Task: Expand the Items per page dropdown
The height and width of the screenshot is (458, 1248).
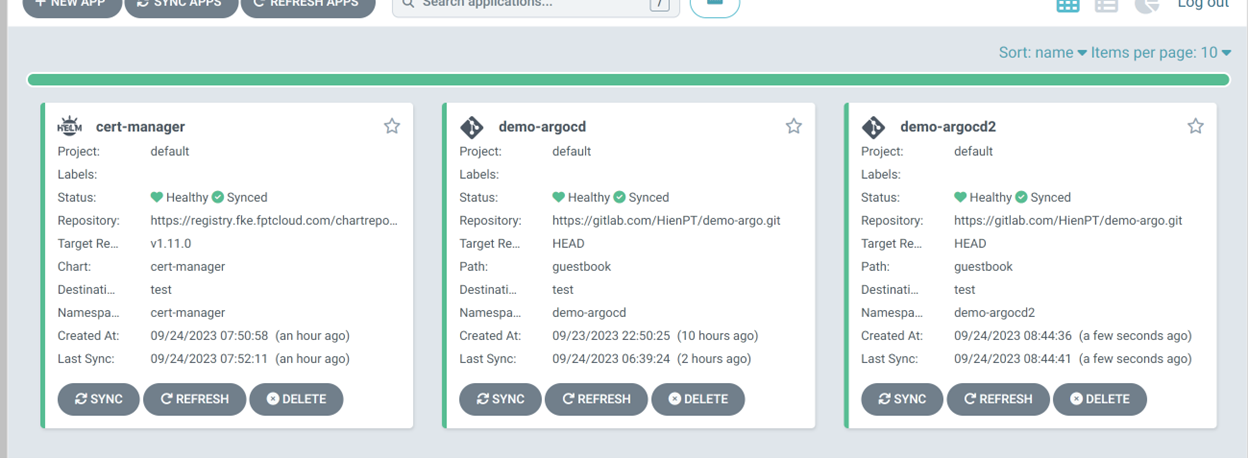Action: tap(1160, 53)
